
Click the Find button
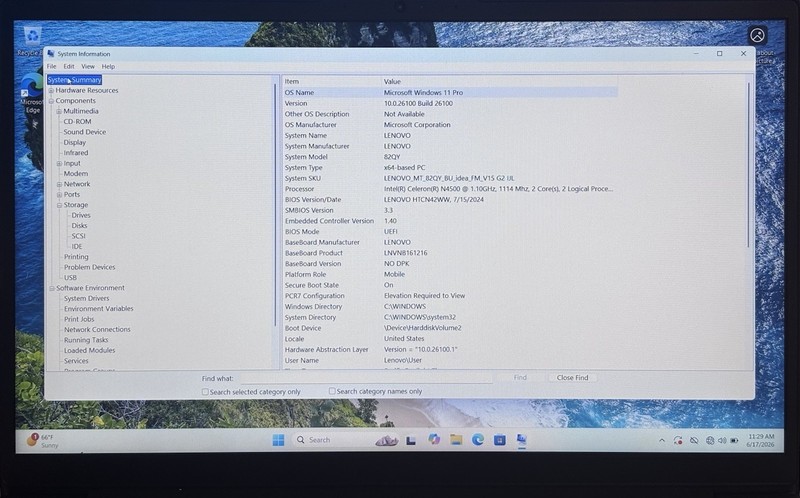[520, 378]
